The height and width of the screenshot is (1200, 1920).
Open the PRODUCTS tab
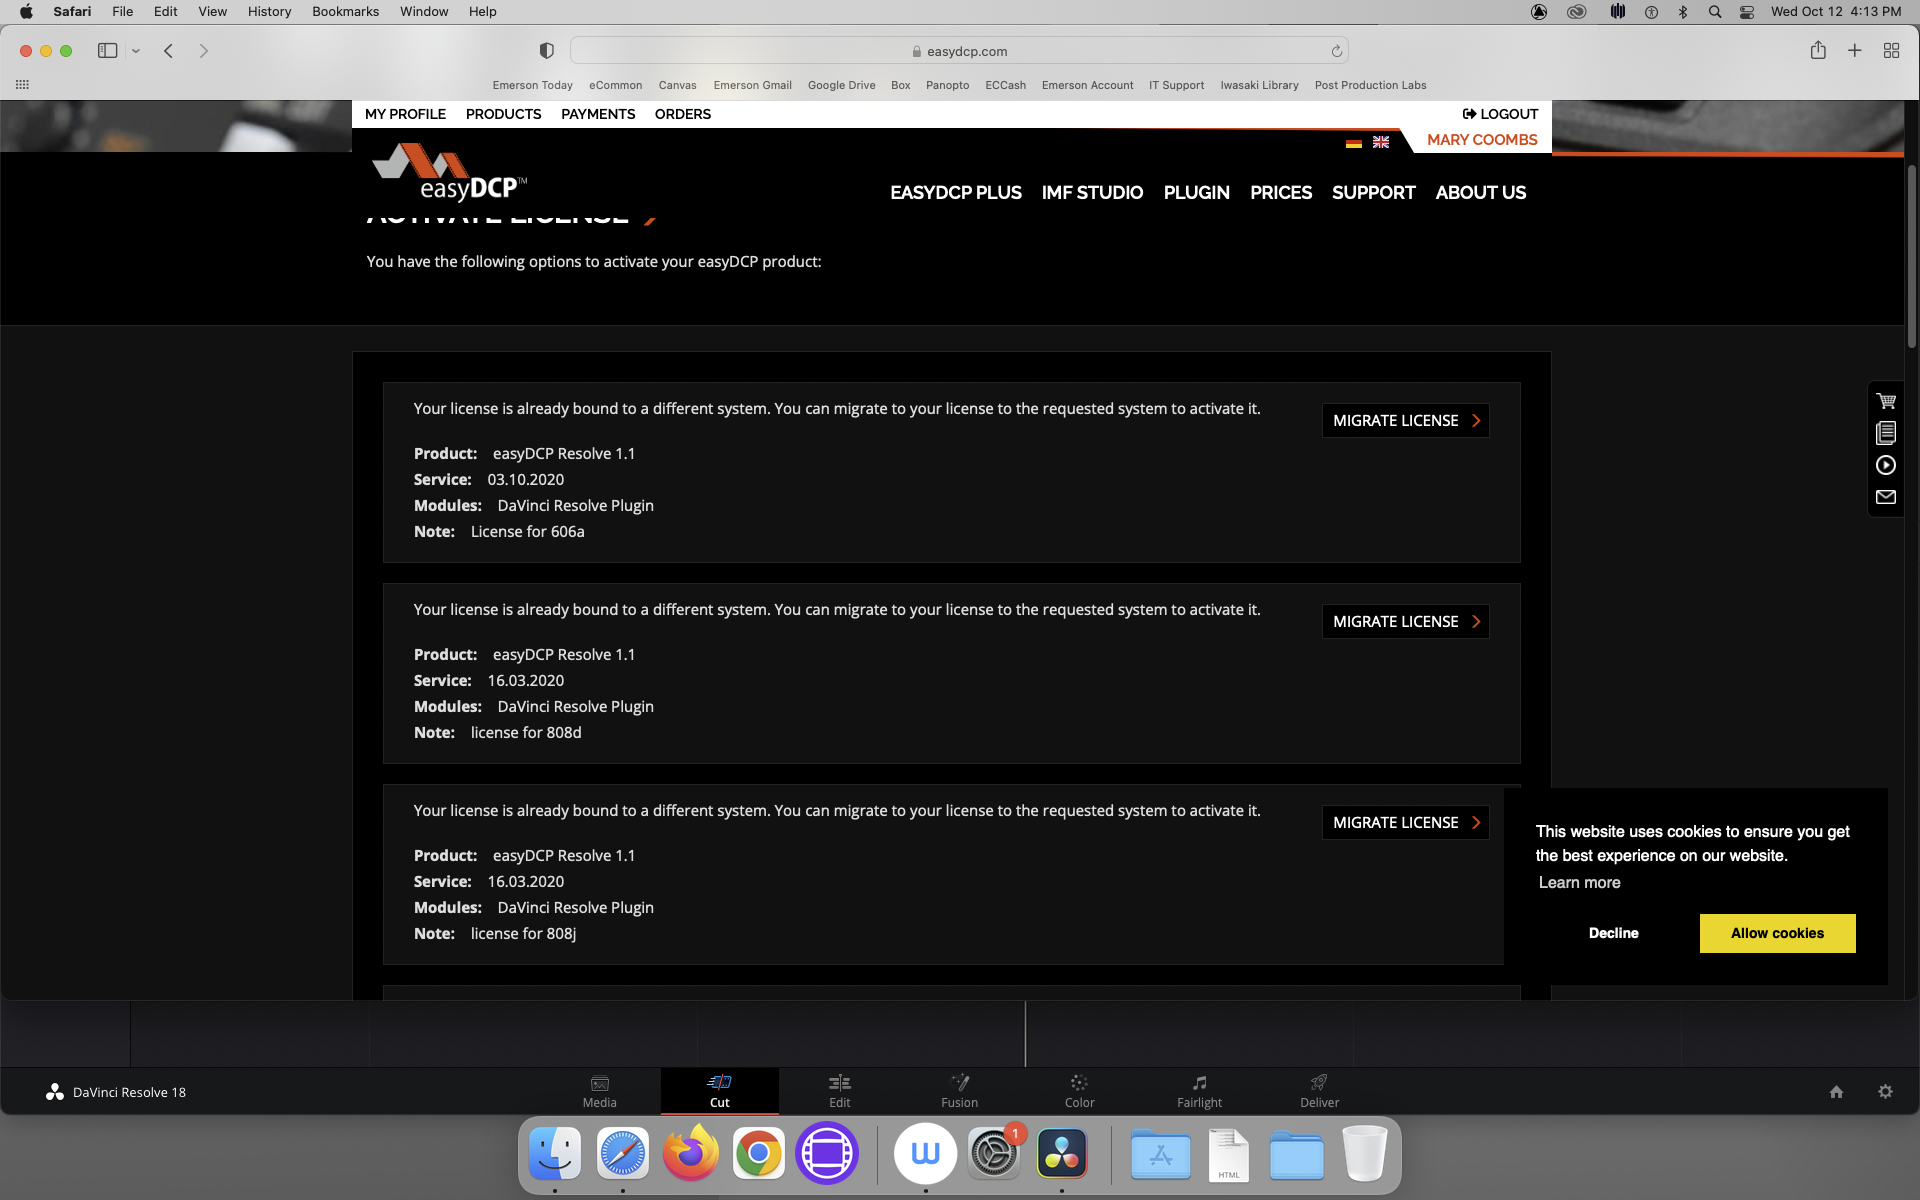tap(503, 114)
